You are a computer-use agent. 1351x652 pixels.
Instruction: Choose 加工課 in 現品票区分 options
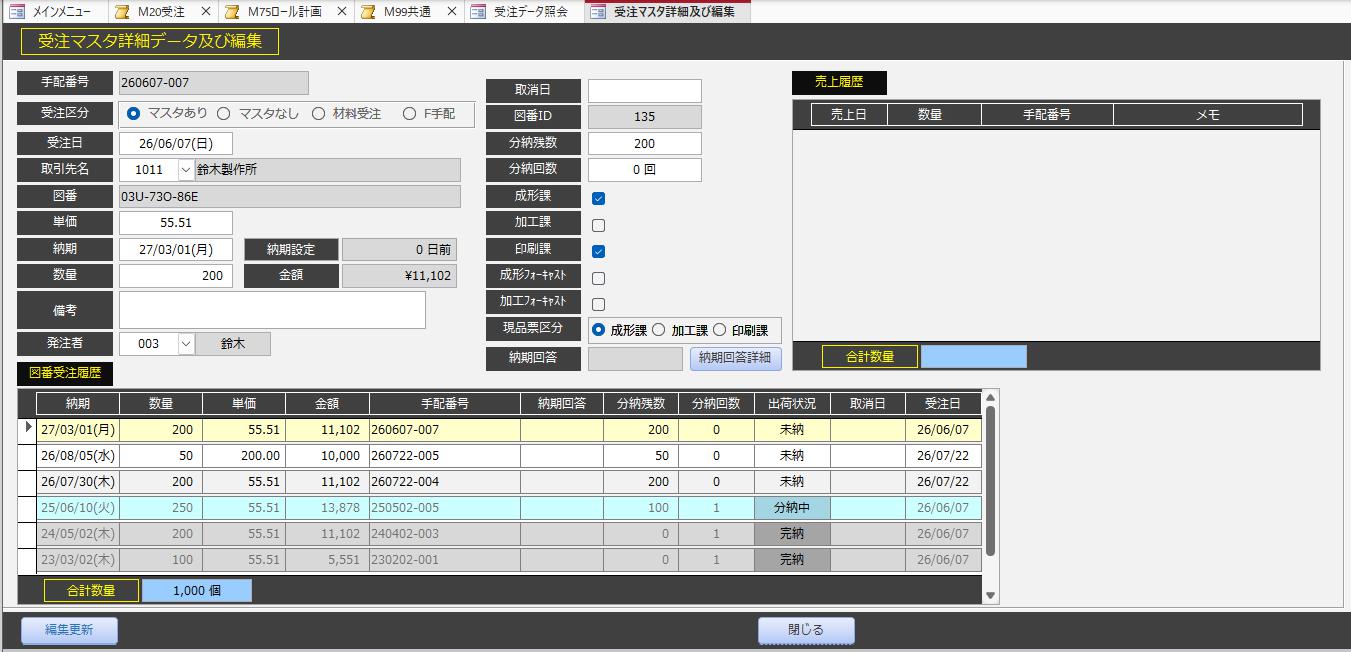coord(659,330)
